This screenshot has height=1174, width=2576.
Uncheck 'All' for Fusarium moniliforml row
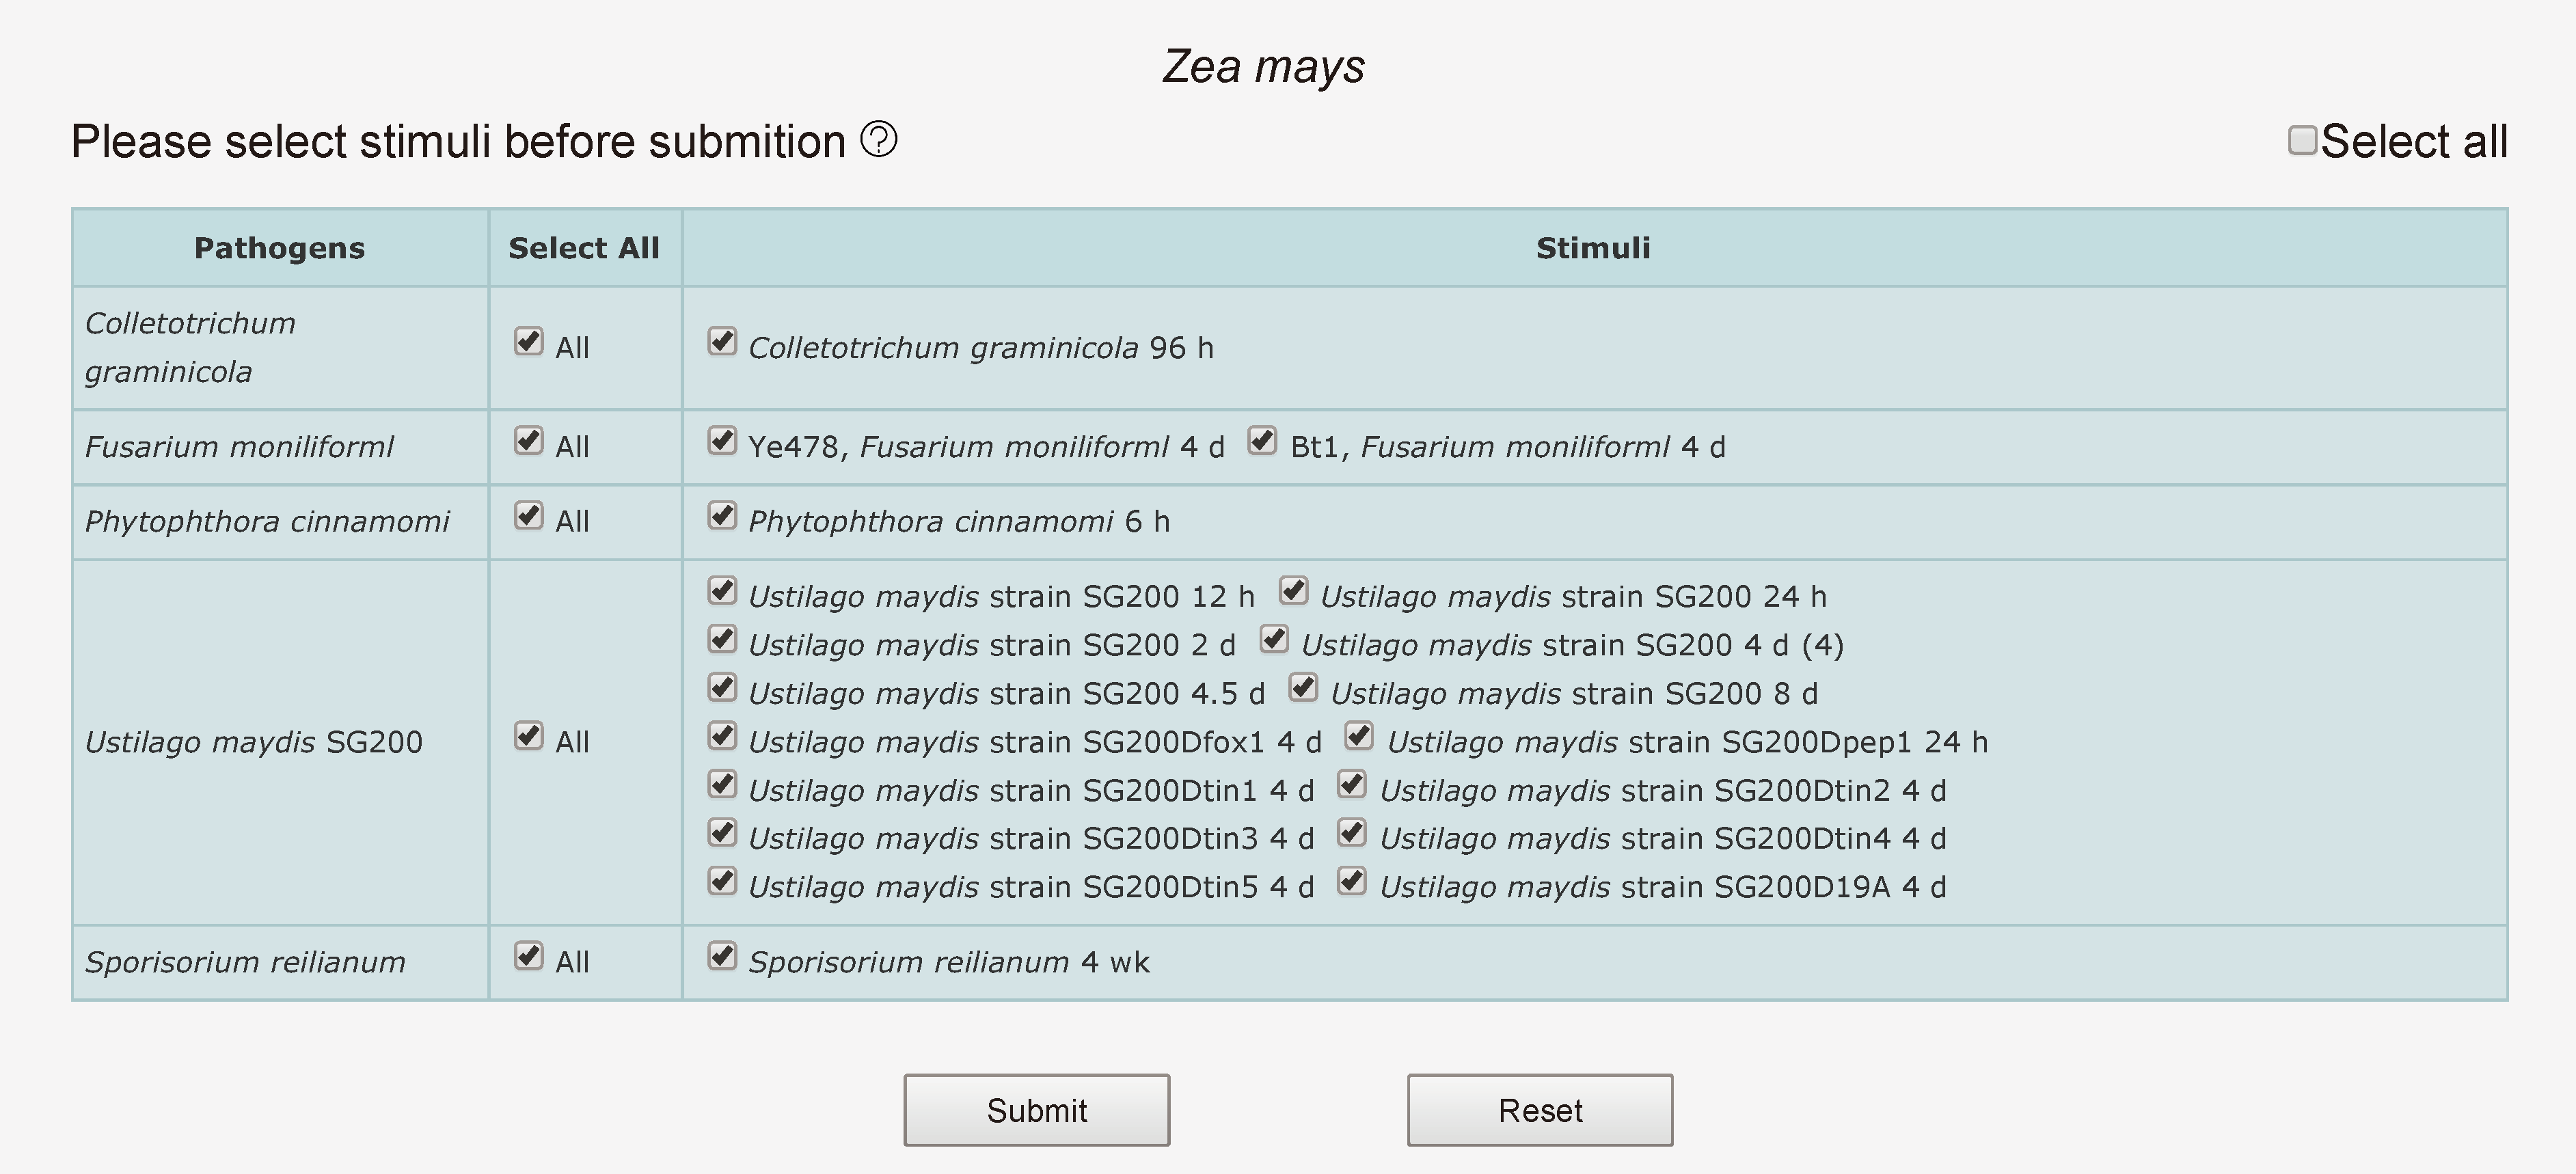click(x=528, y=441)
